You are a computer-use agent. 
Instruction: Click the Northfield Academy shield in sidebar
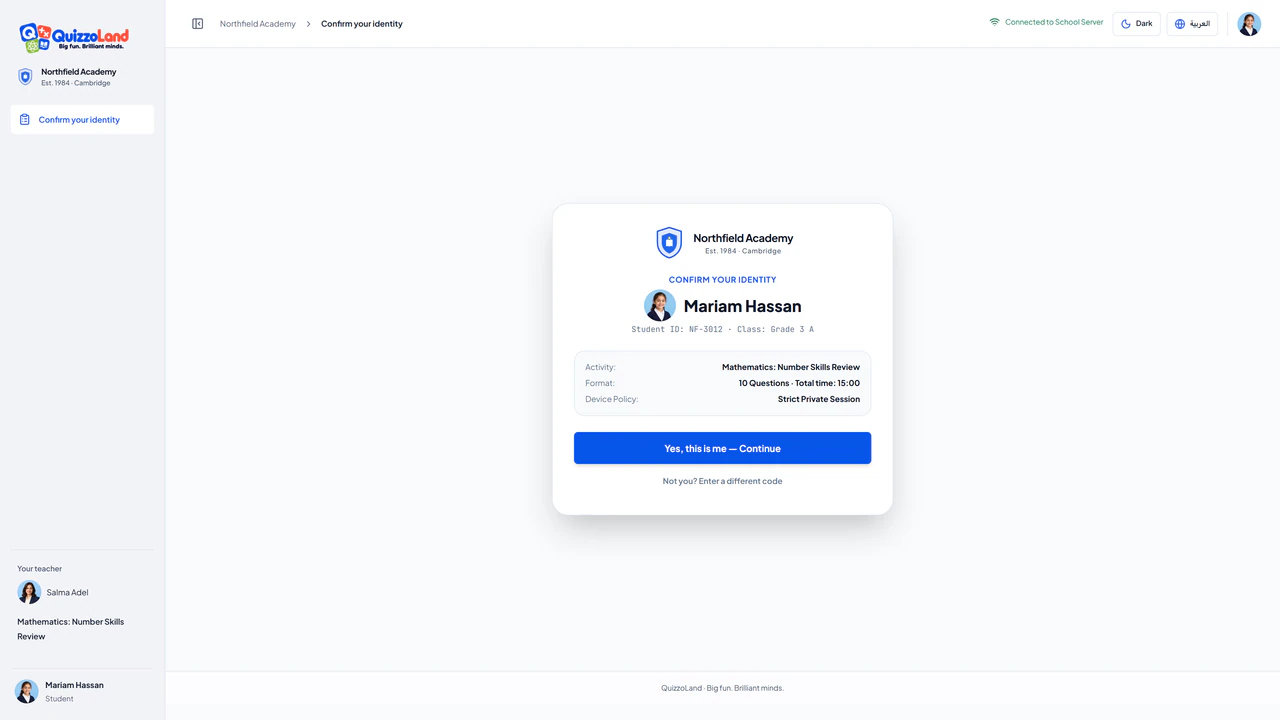coord(26,77)
